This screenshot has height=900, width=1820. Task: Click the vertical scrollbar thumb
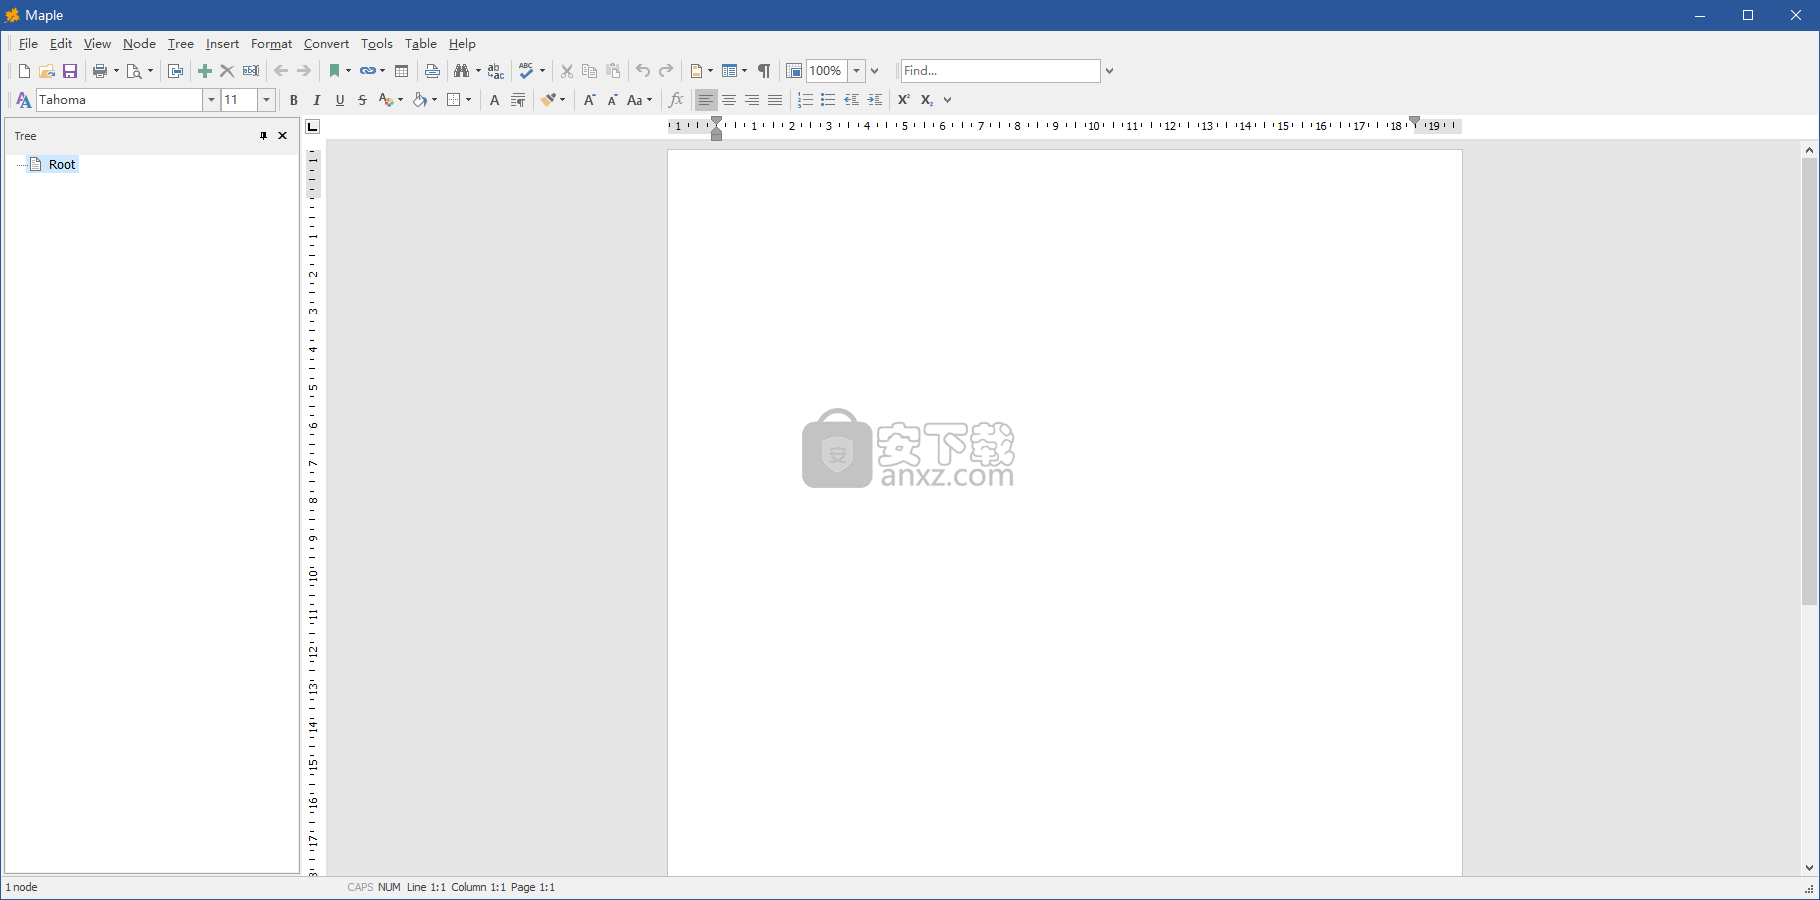pos(1809,381)
